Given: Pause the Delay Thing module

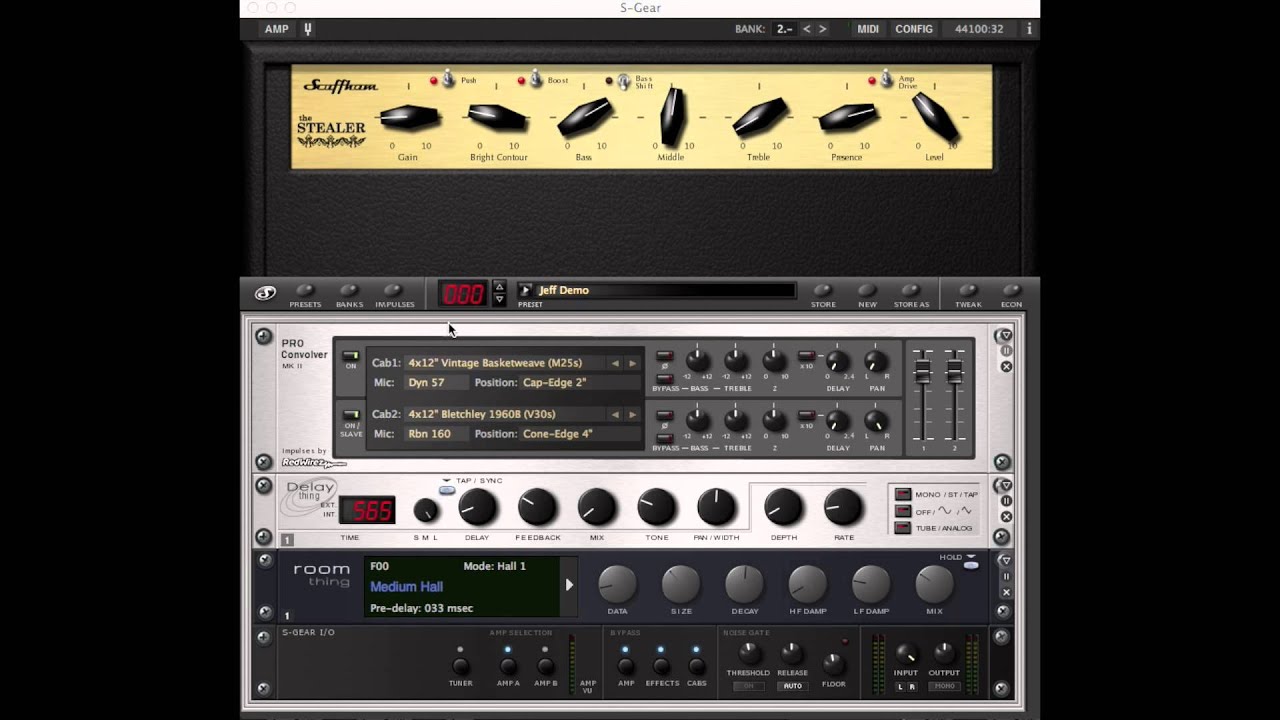Looking at the screenshot, I should click(x=1006, y=501).
